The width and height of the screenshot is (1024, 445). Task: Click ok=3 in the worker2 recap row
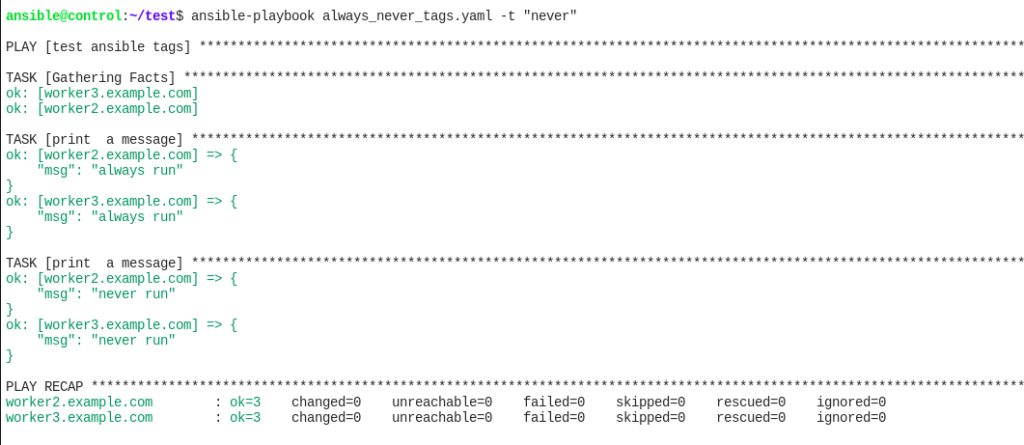pos(245,402)
